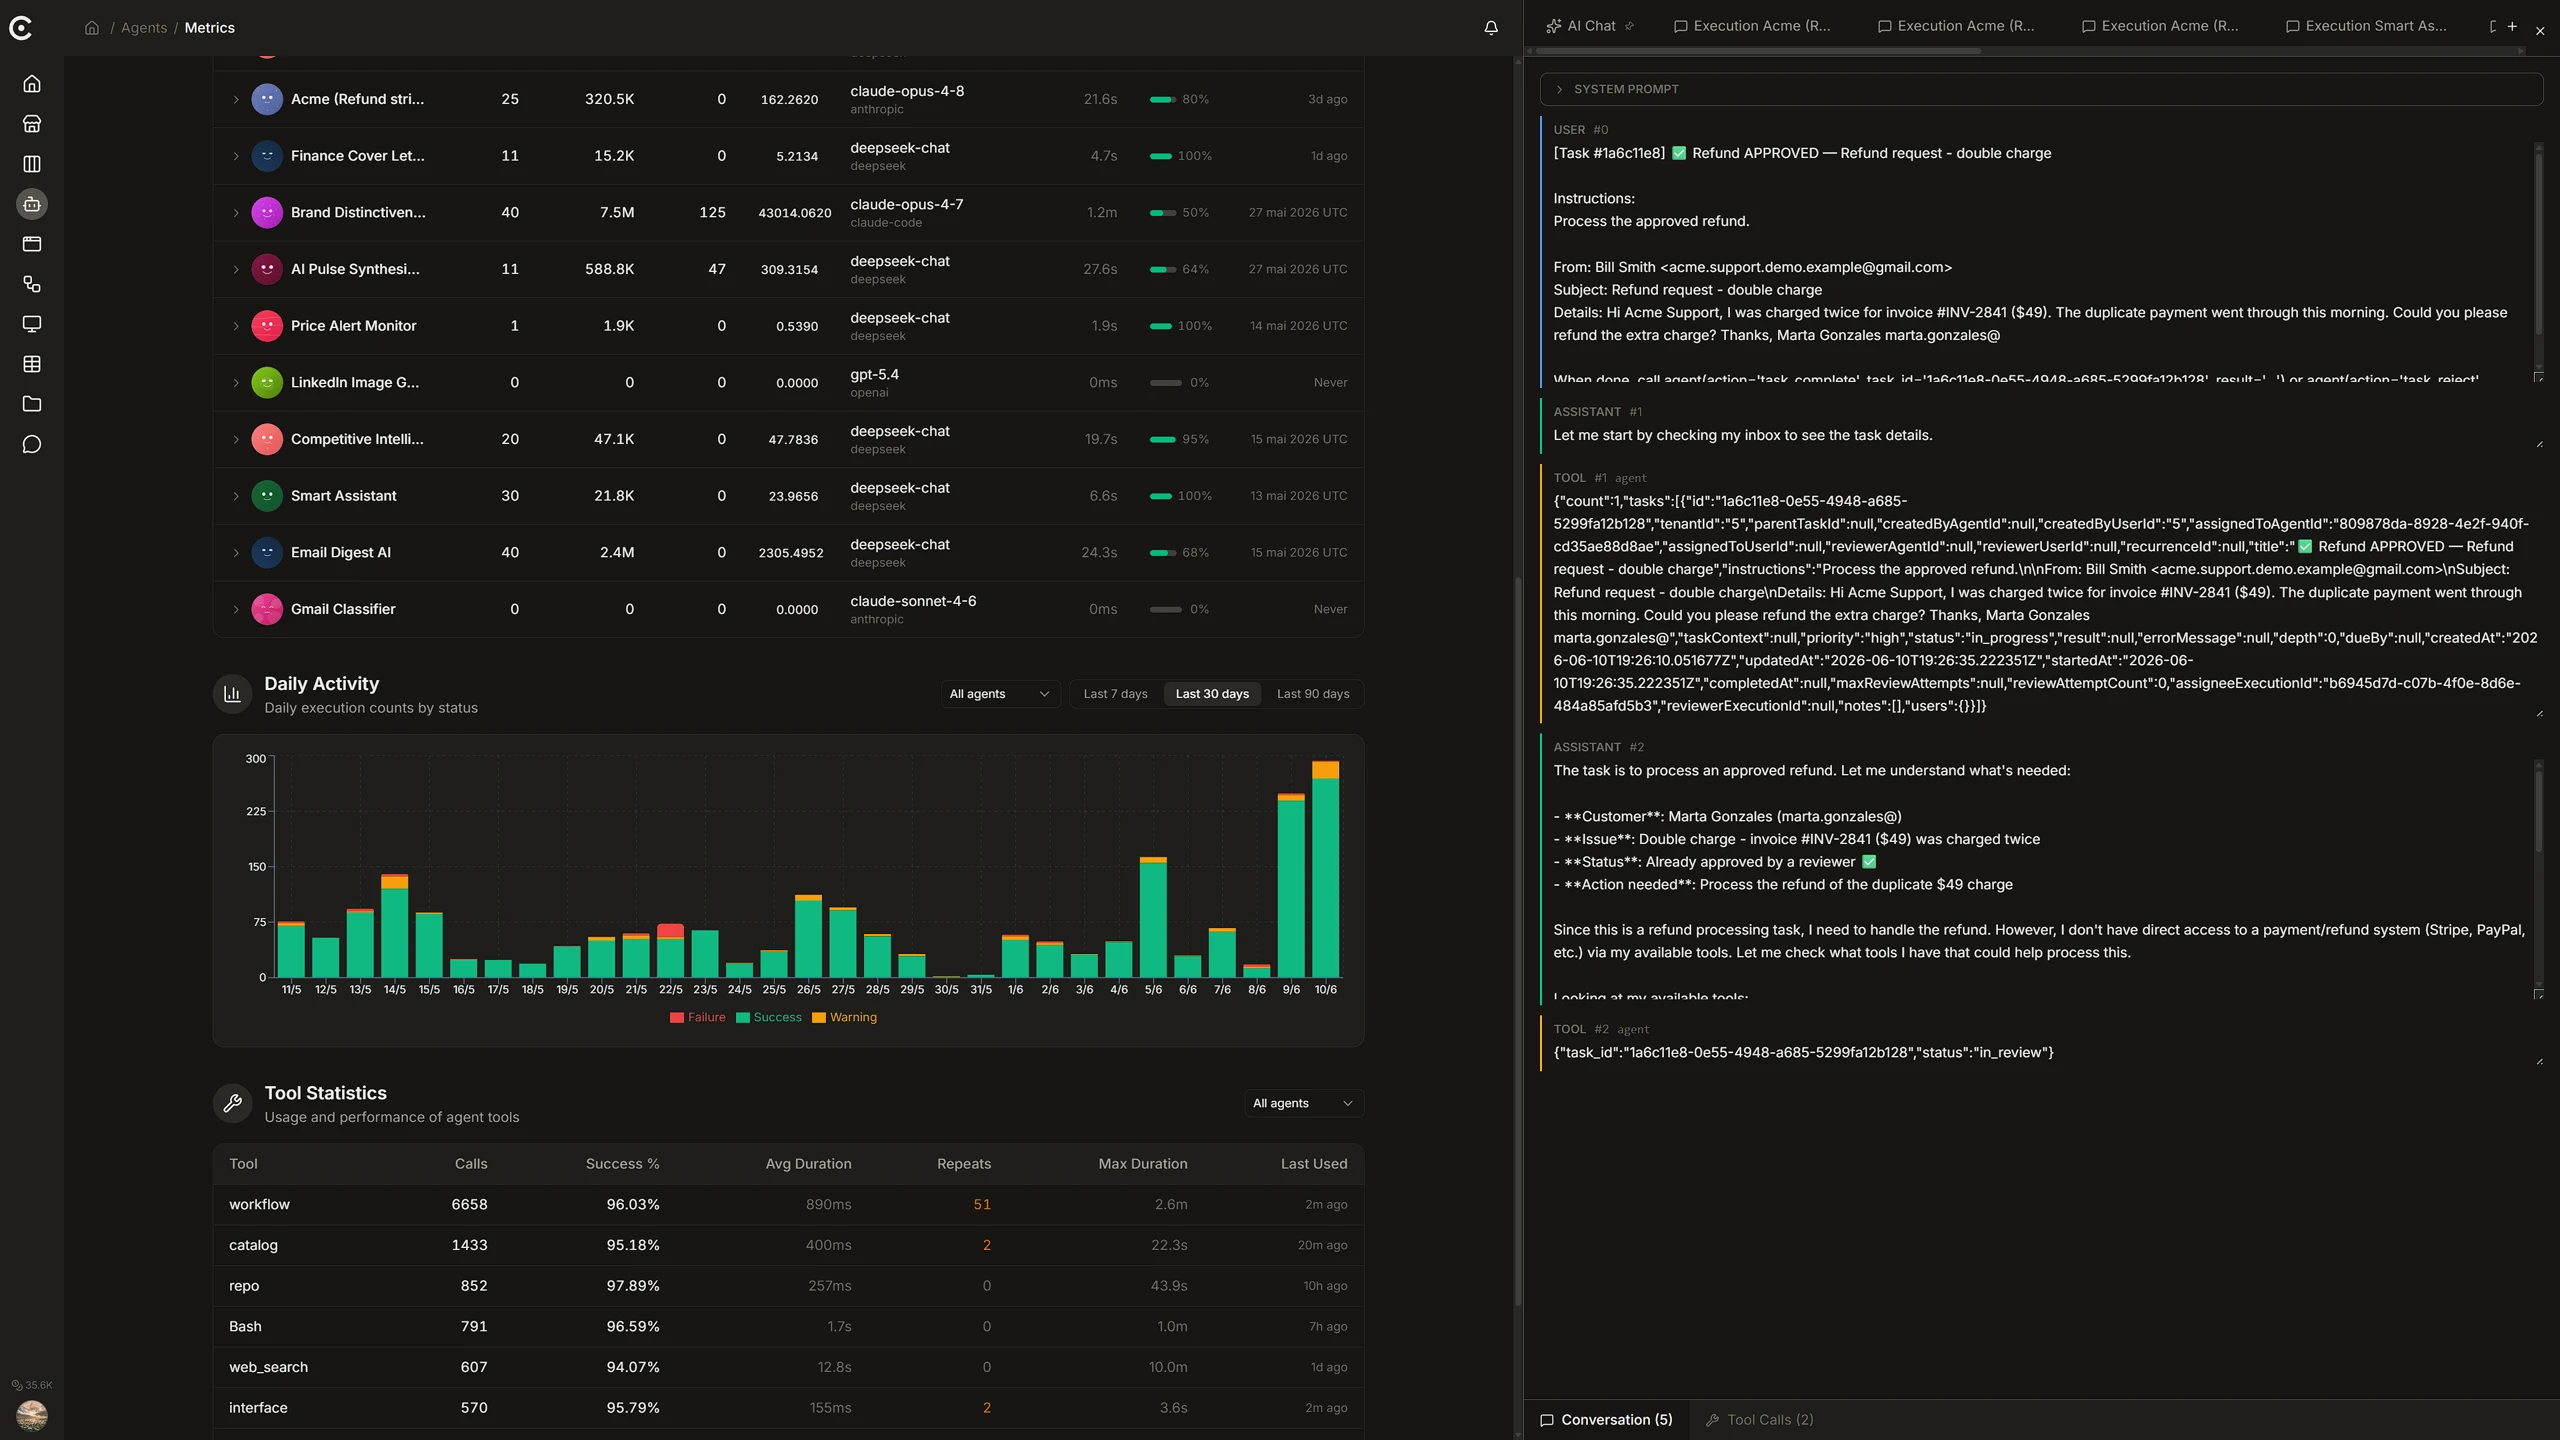This screenshot has width=2560, height=1440.
Task: Click the Brand Distinctiven... agent avatar
Action: 267,213
